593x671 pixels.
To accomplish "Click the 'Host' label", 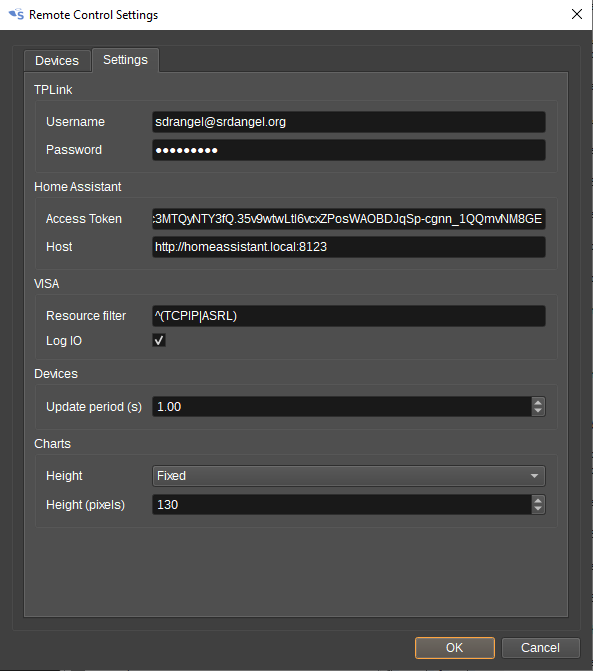I will (59, 247).
